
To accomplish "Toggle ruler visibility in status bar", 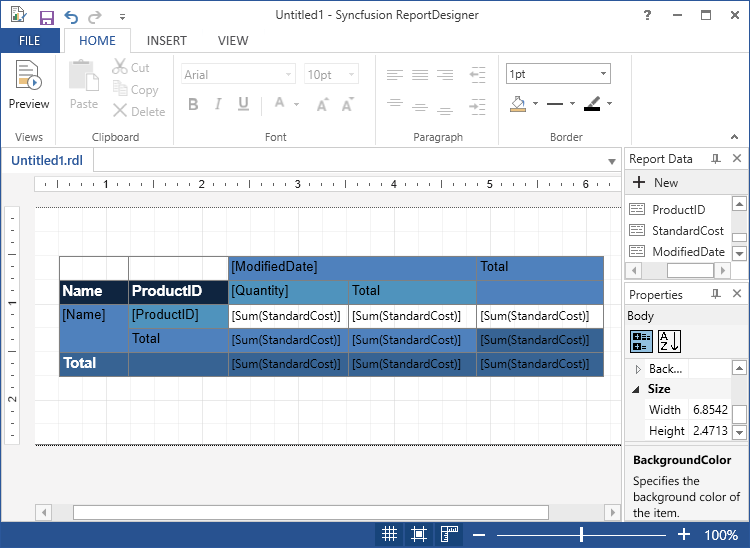I will (x=449, y=535).
